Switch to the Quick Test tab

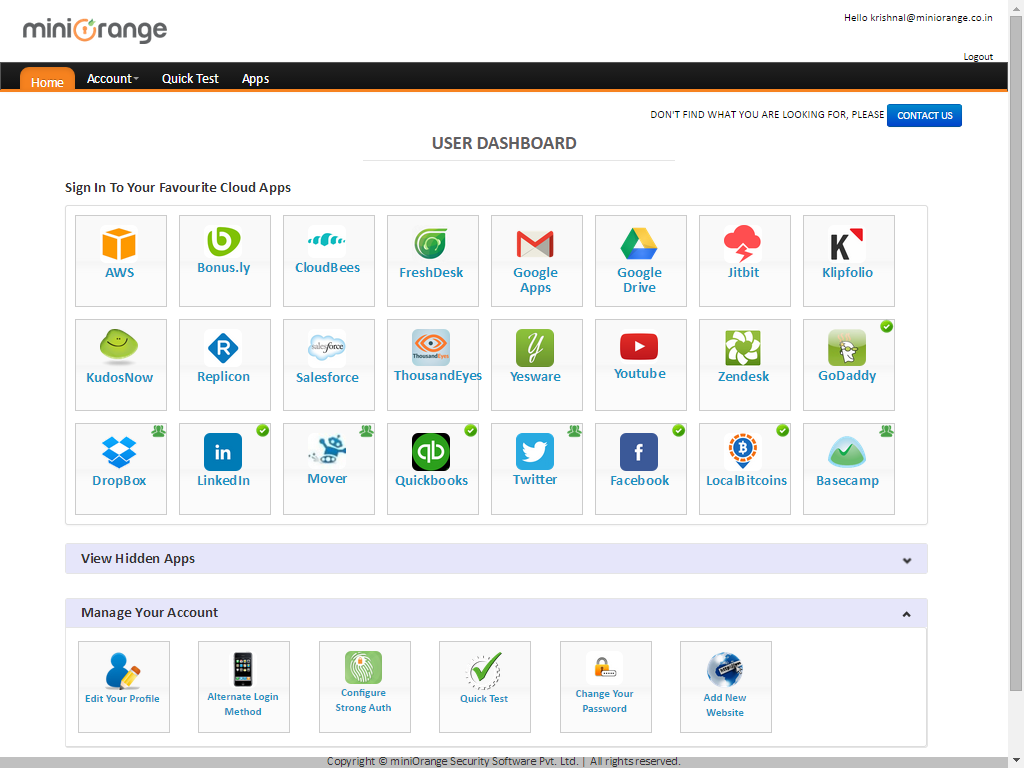pos(190,78)
